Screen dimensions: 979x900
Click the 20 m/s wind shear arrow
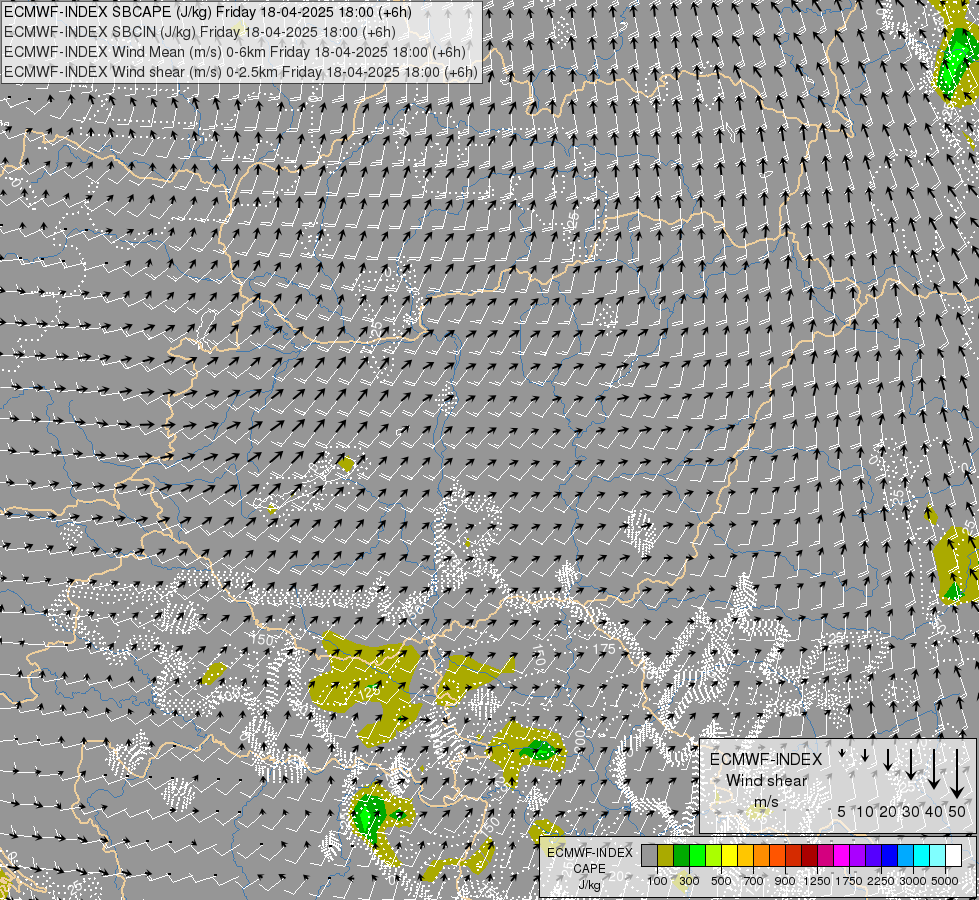pos(888,759)
